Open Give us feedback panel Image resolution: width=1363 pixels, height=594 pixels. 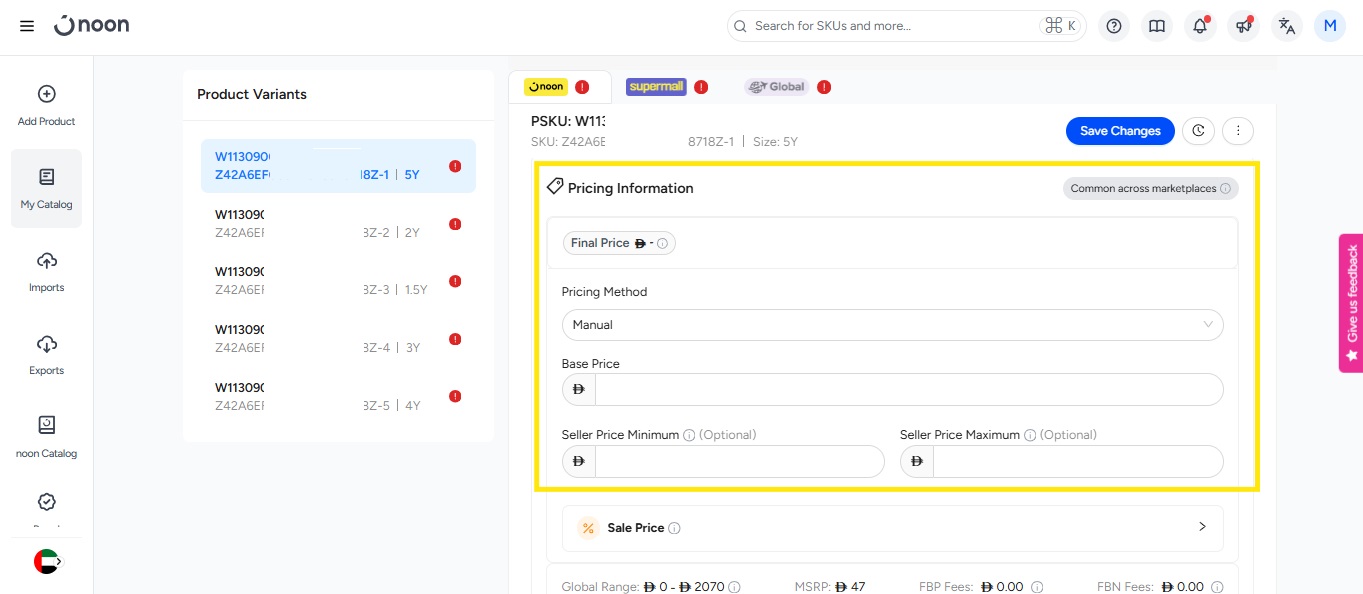click(x=1351, y=303)
